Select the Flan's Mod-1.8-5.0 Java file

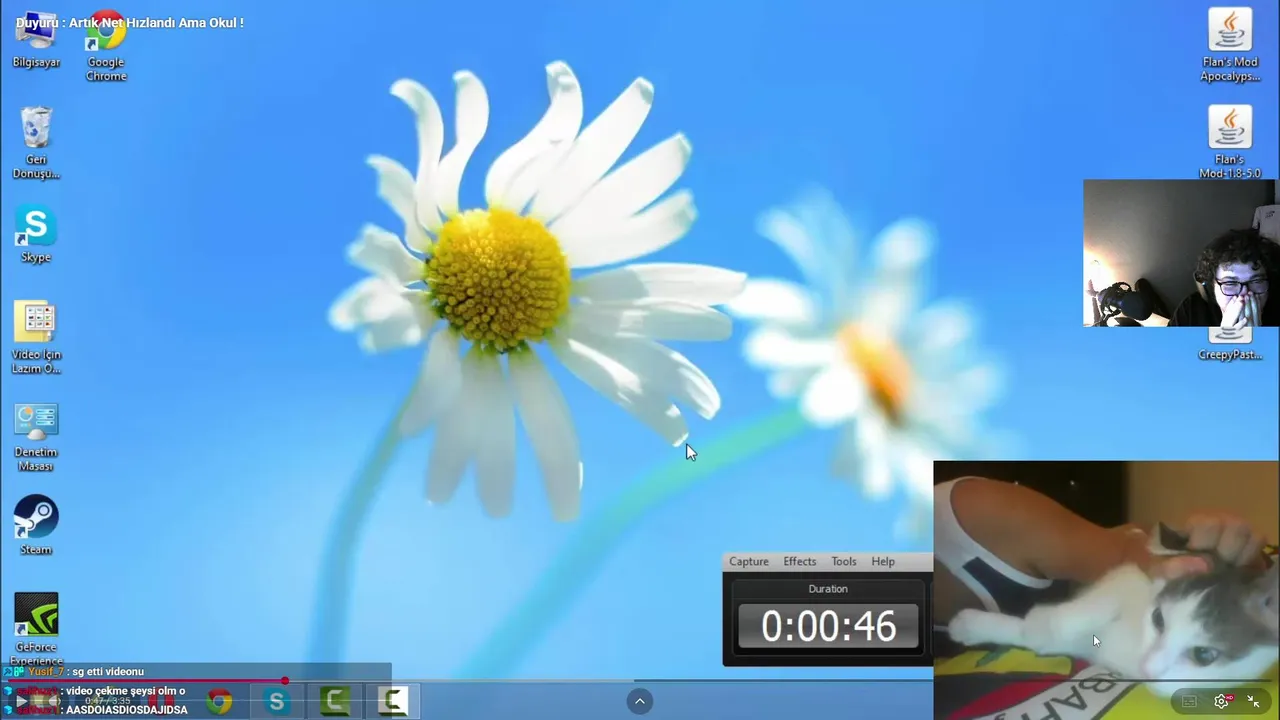coord(1230,142)
